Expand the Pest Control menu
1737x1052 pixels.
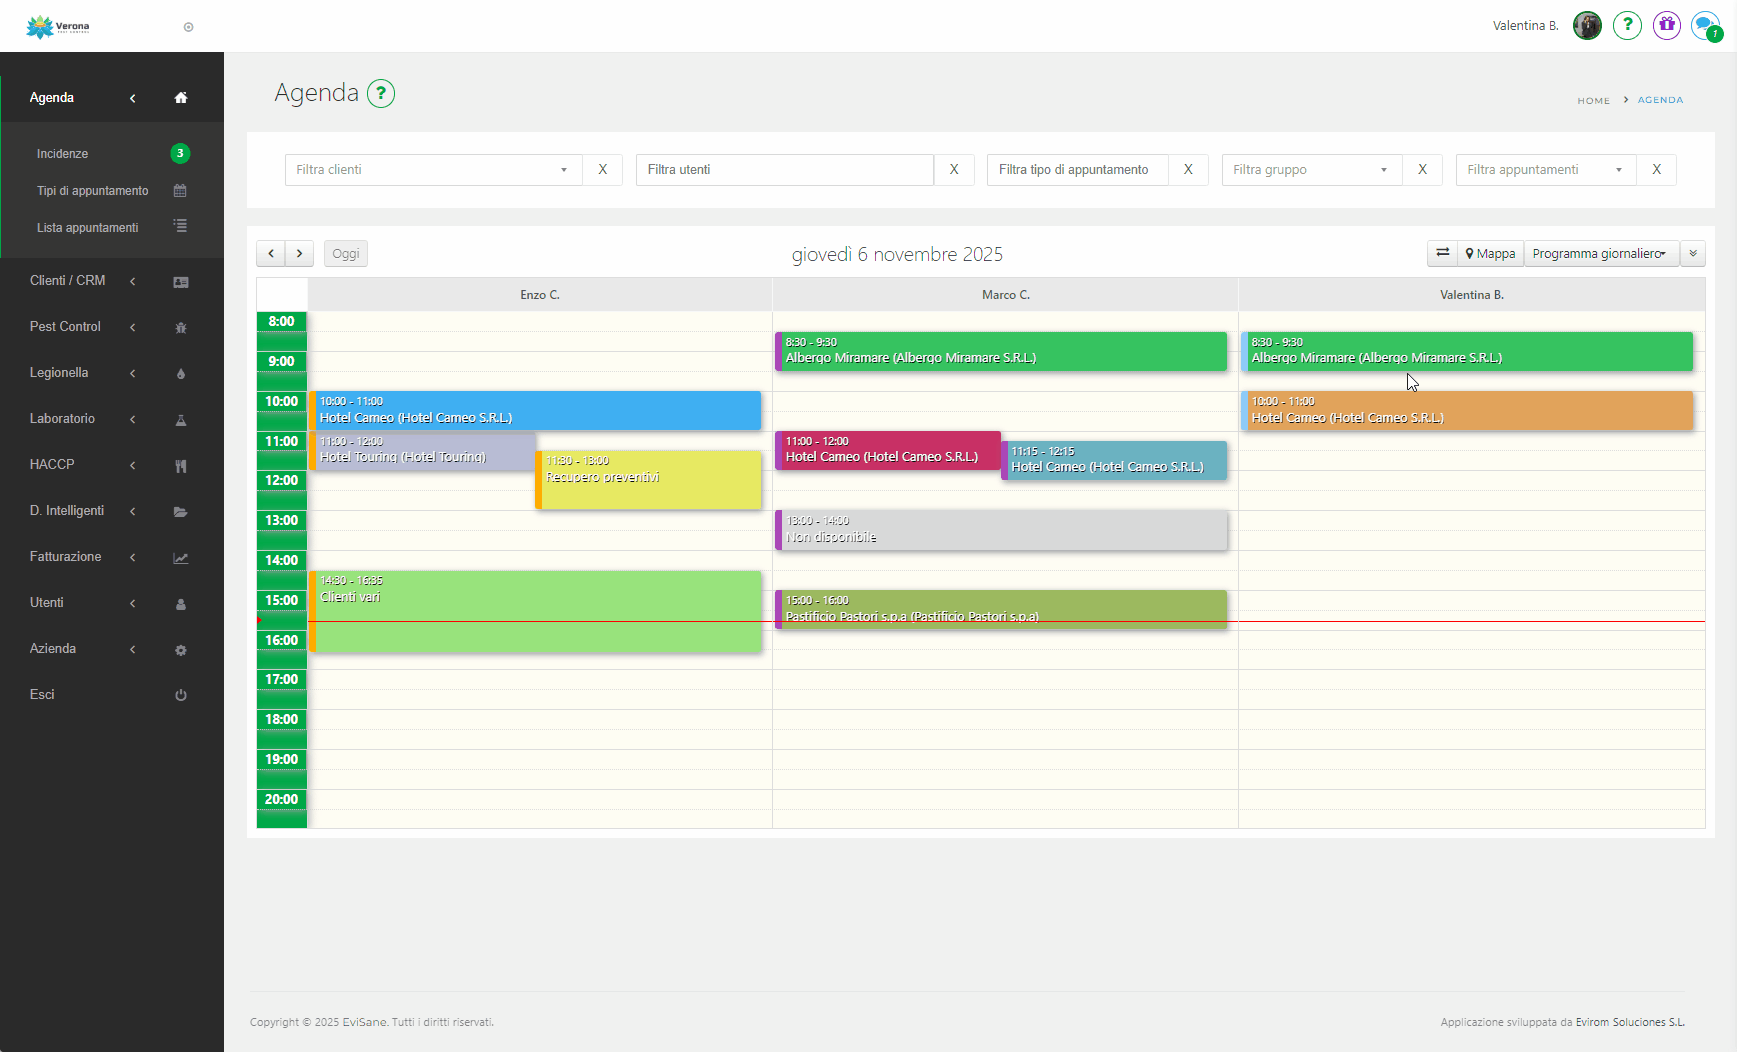coord(66,327)
